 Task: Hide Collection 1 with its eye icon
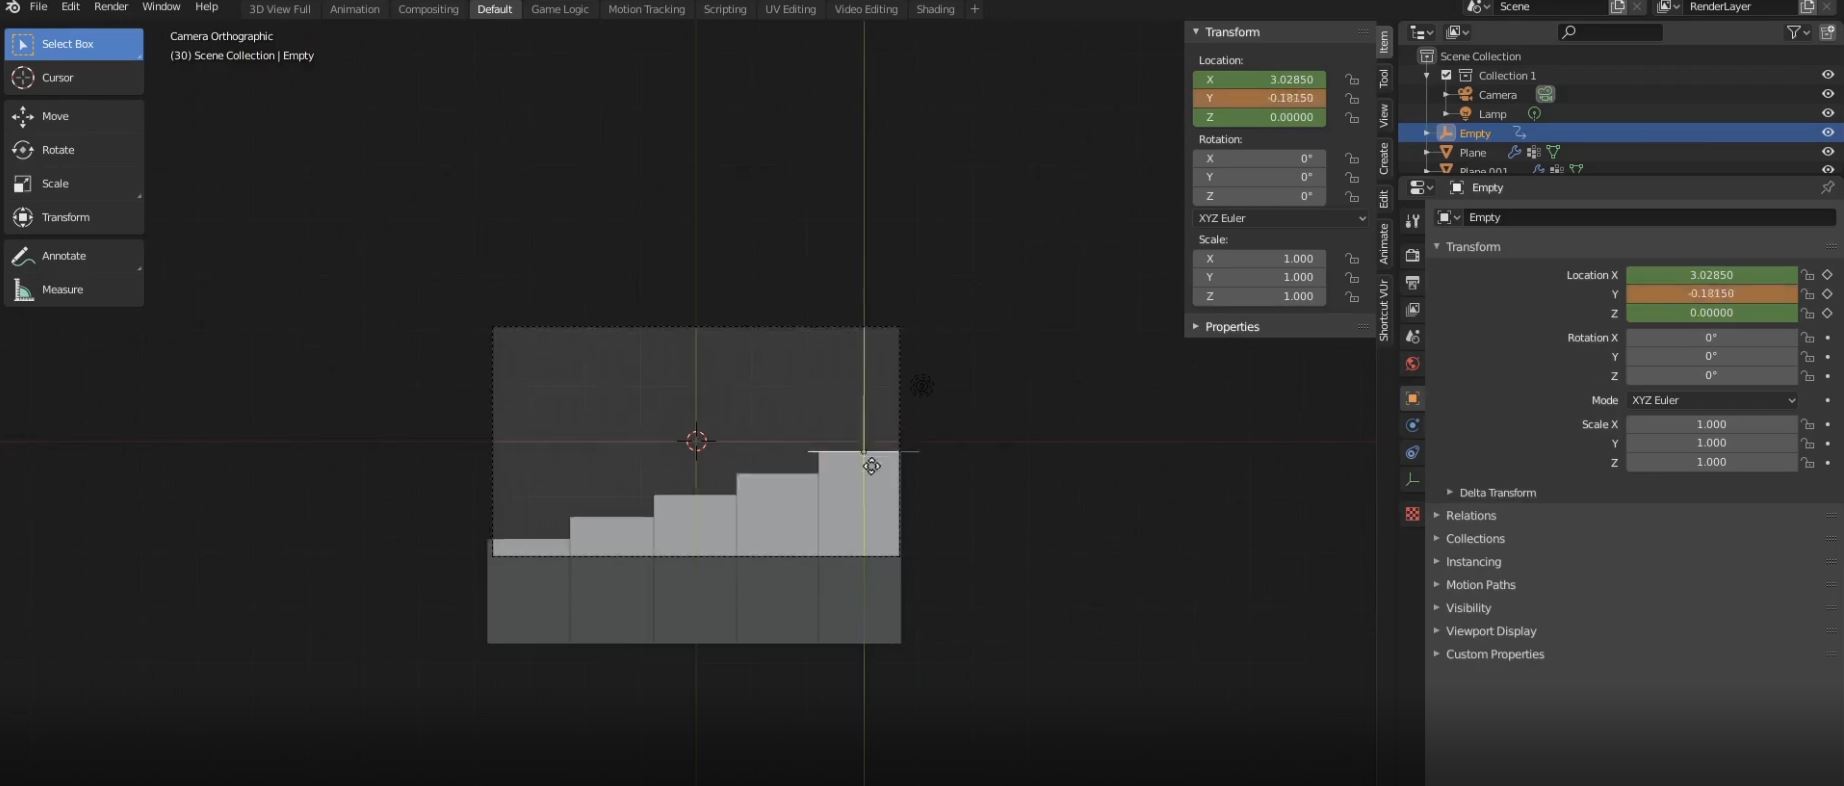pyautogui.click(x=1827, y=75)
